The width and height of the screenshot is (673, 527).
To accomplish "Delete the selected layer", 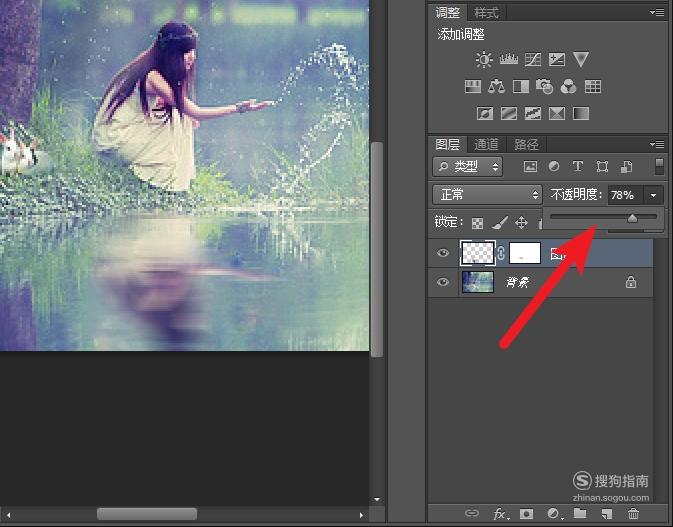I will pyautogui.click(x=633, y=513).
